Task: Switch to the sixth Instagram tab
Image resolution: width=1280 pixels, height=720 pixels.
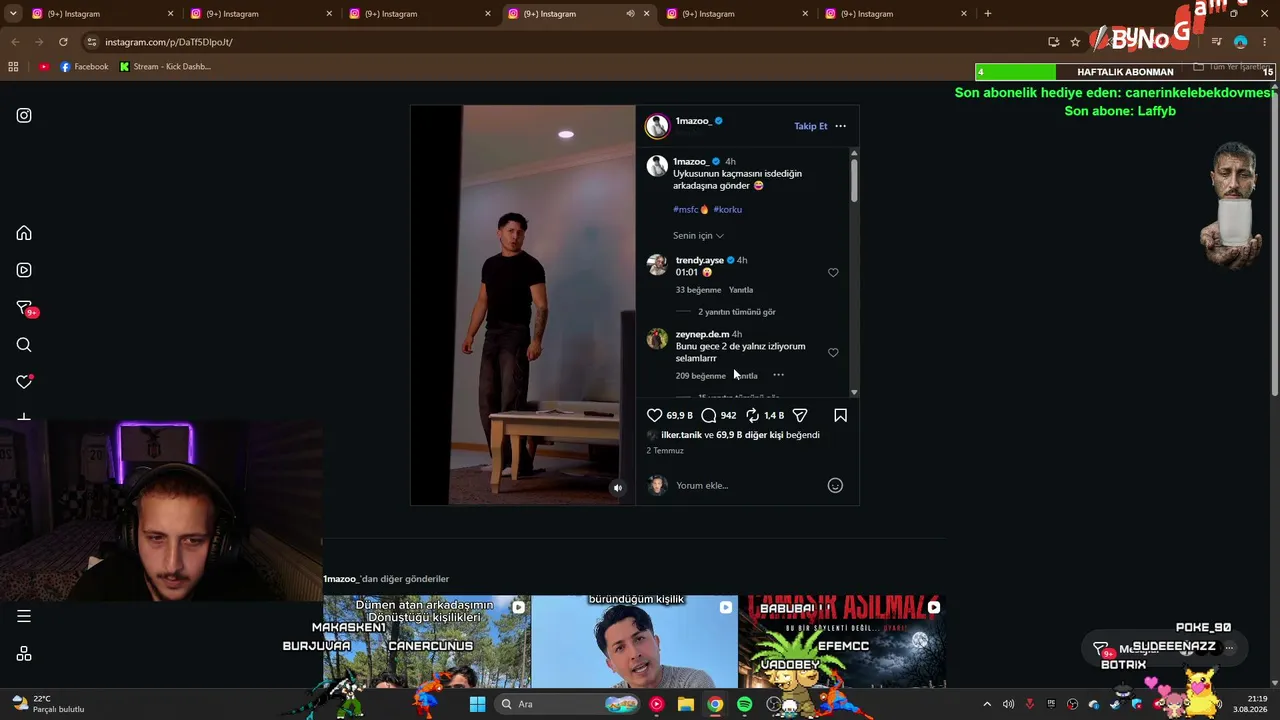Action: click(x=896, y=14)
